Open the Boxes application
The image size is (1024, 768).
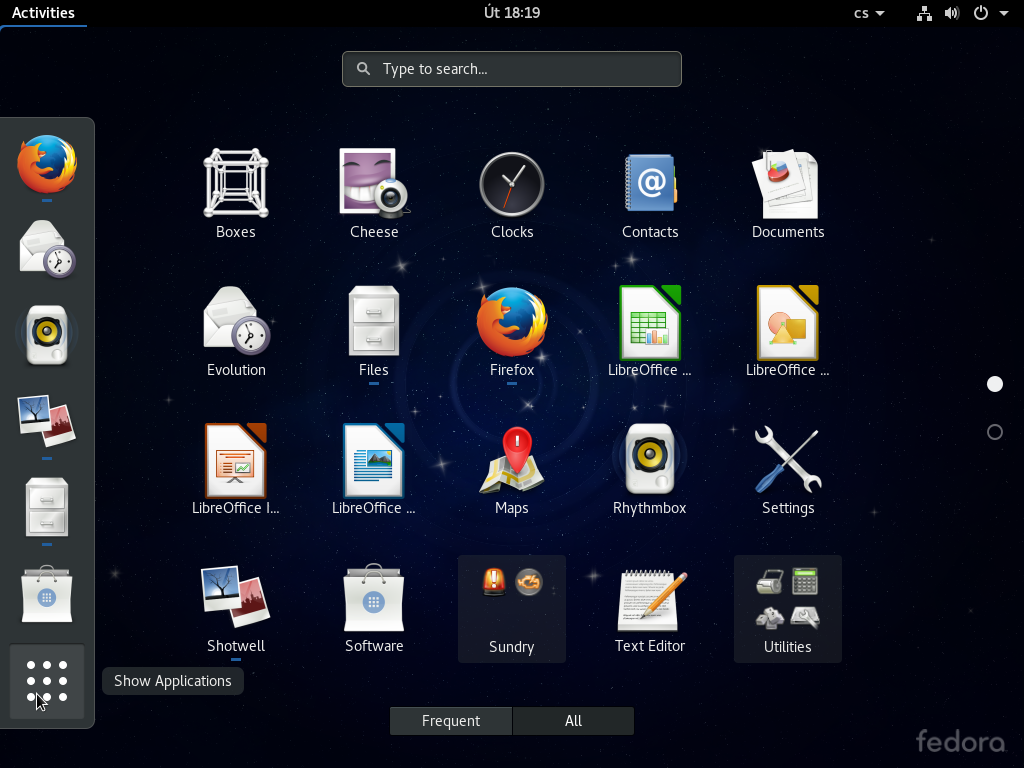(236, 193)
